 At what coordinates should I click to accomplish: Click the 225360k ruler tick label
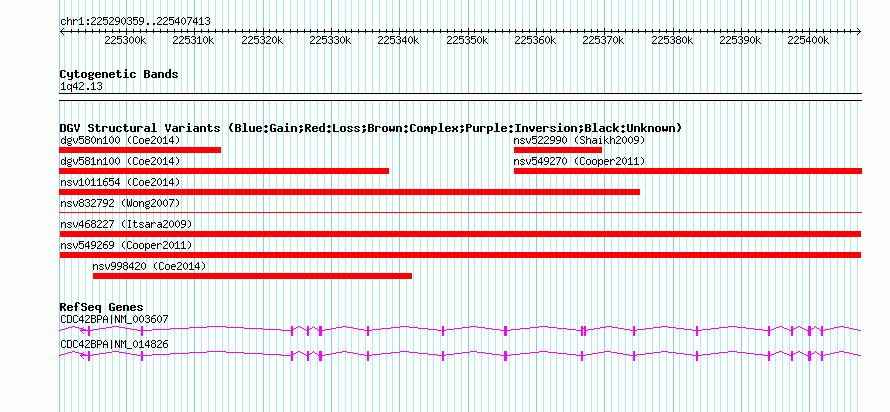pos(535,40)
